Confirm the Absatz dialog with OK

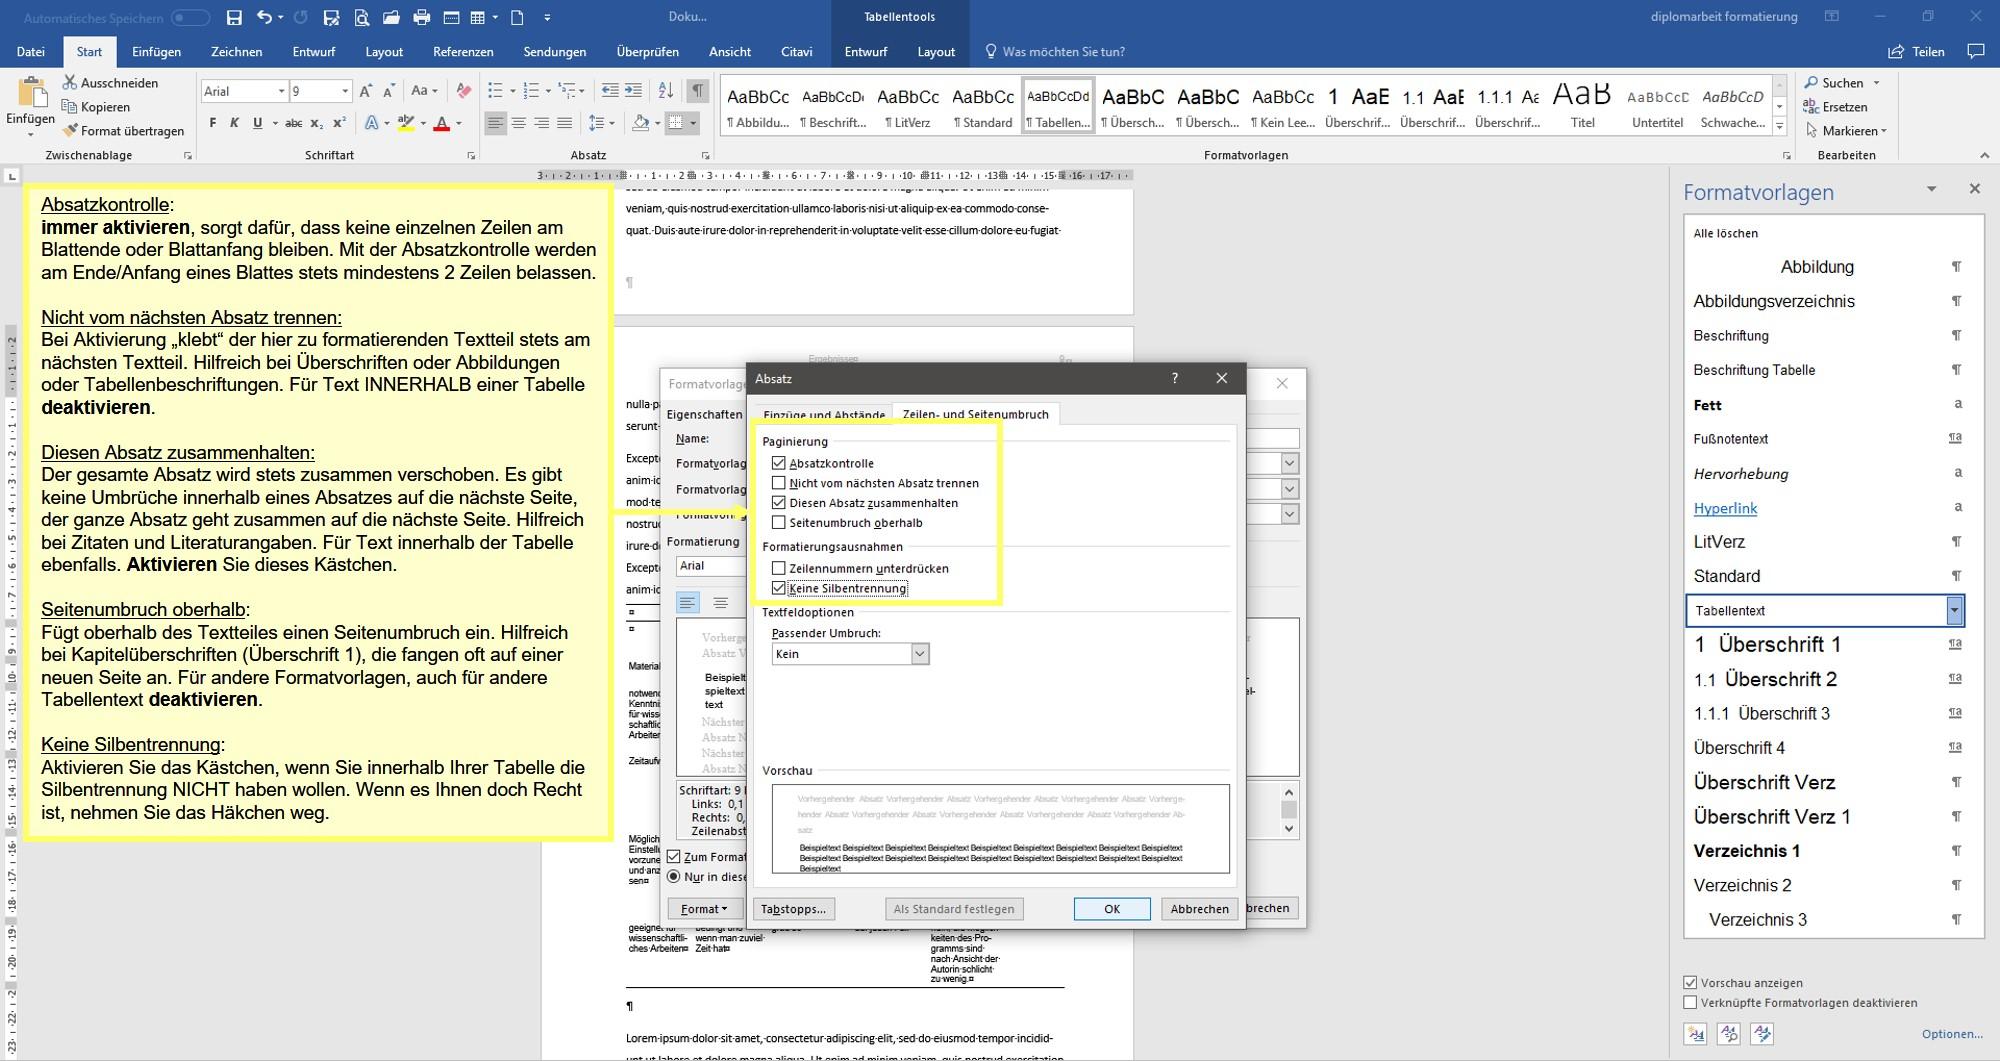coord(1111,908)
